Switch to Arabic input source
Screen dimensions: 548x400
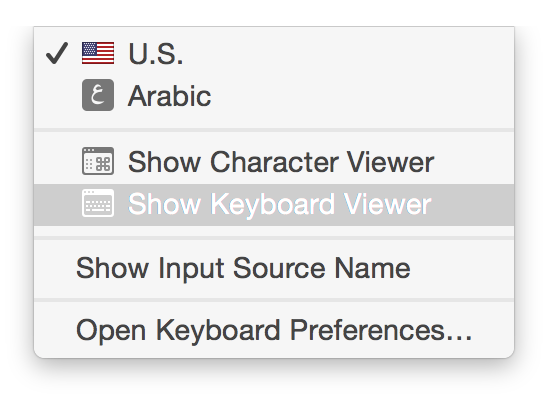(274, 95)
